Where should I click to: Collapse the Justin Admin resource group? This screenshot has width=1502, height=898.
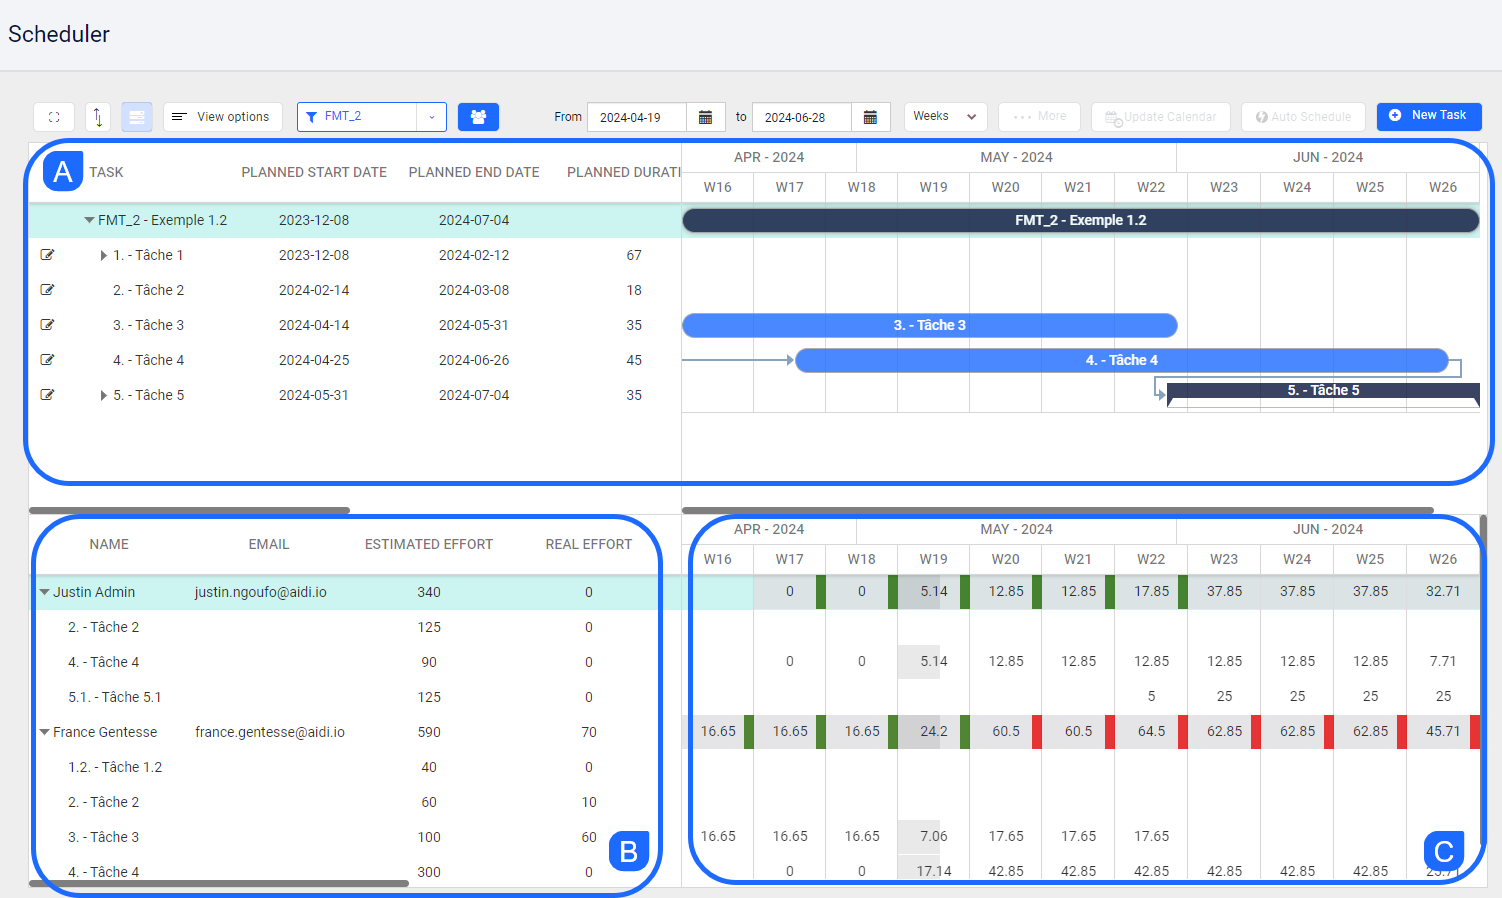click(44, 591)
